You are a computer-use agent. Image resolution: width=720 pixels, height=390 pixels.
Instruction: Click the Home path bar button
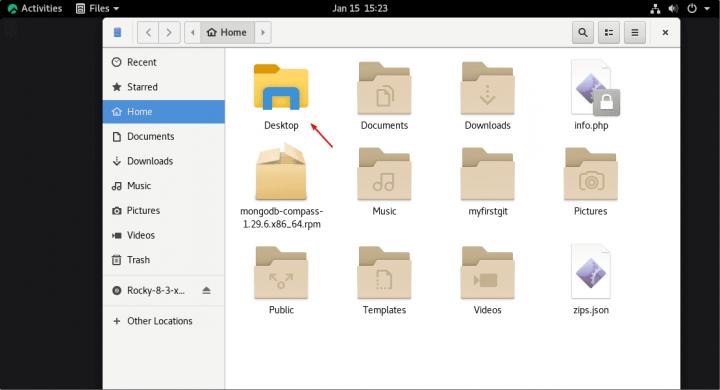coord(227,33)
